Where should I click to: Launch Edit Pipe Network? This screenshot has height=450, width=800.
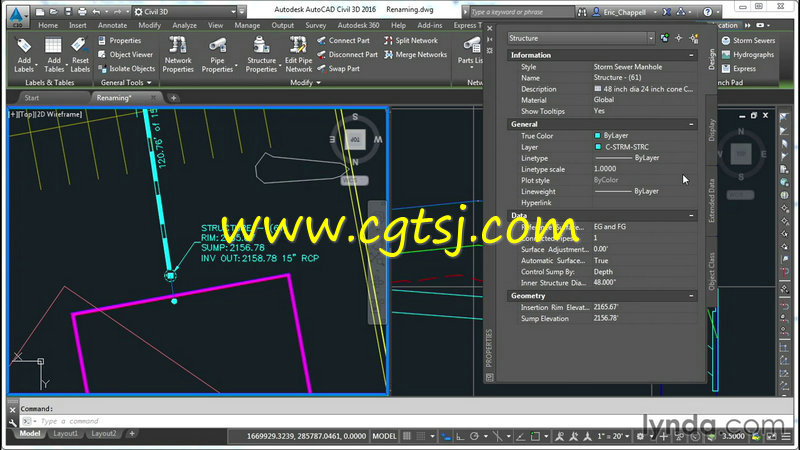(298, 55)
